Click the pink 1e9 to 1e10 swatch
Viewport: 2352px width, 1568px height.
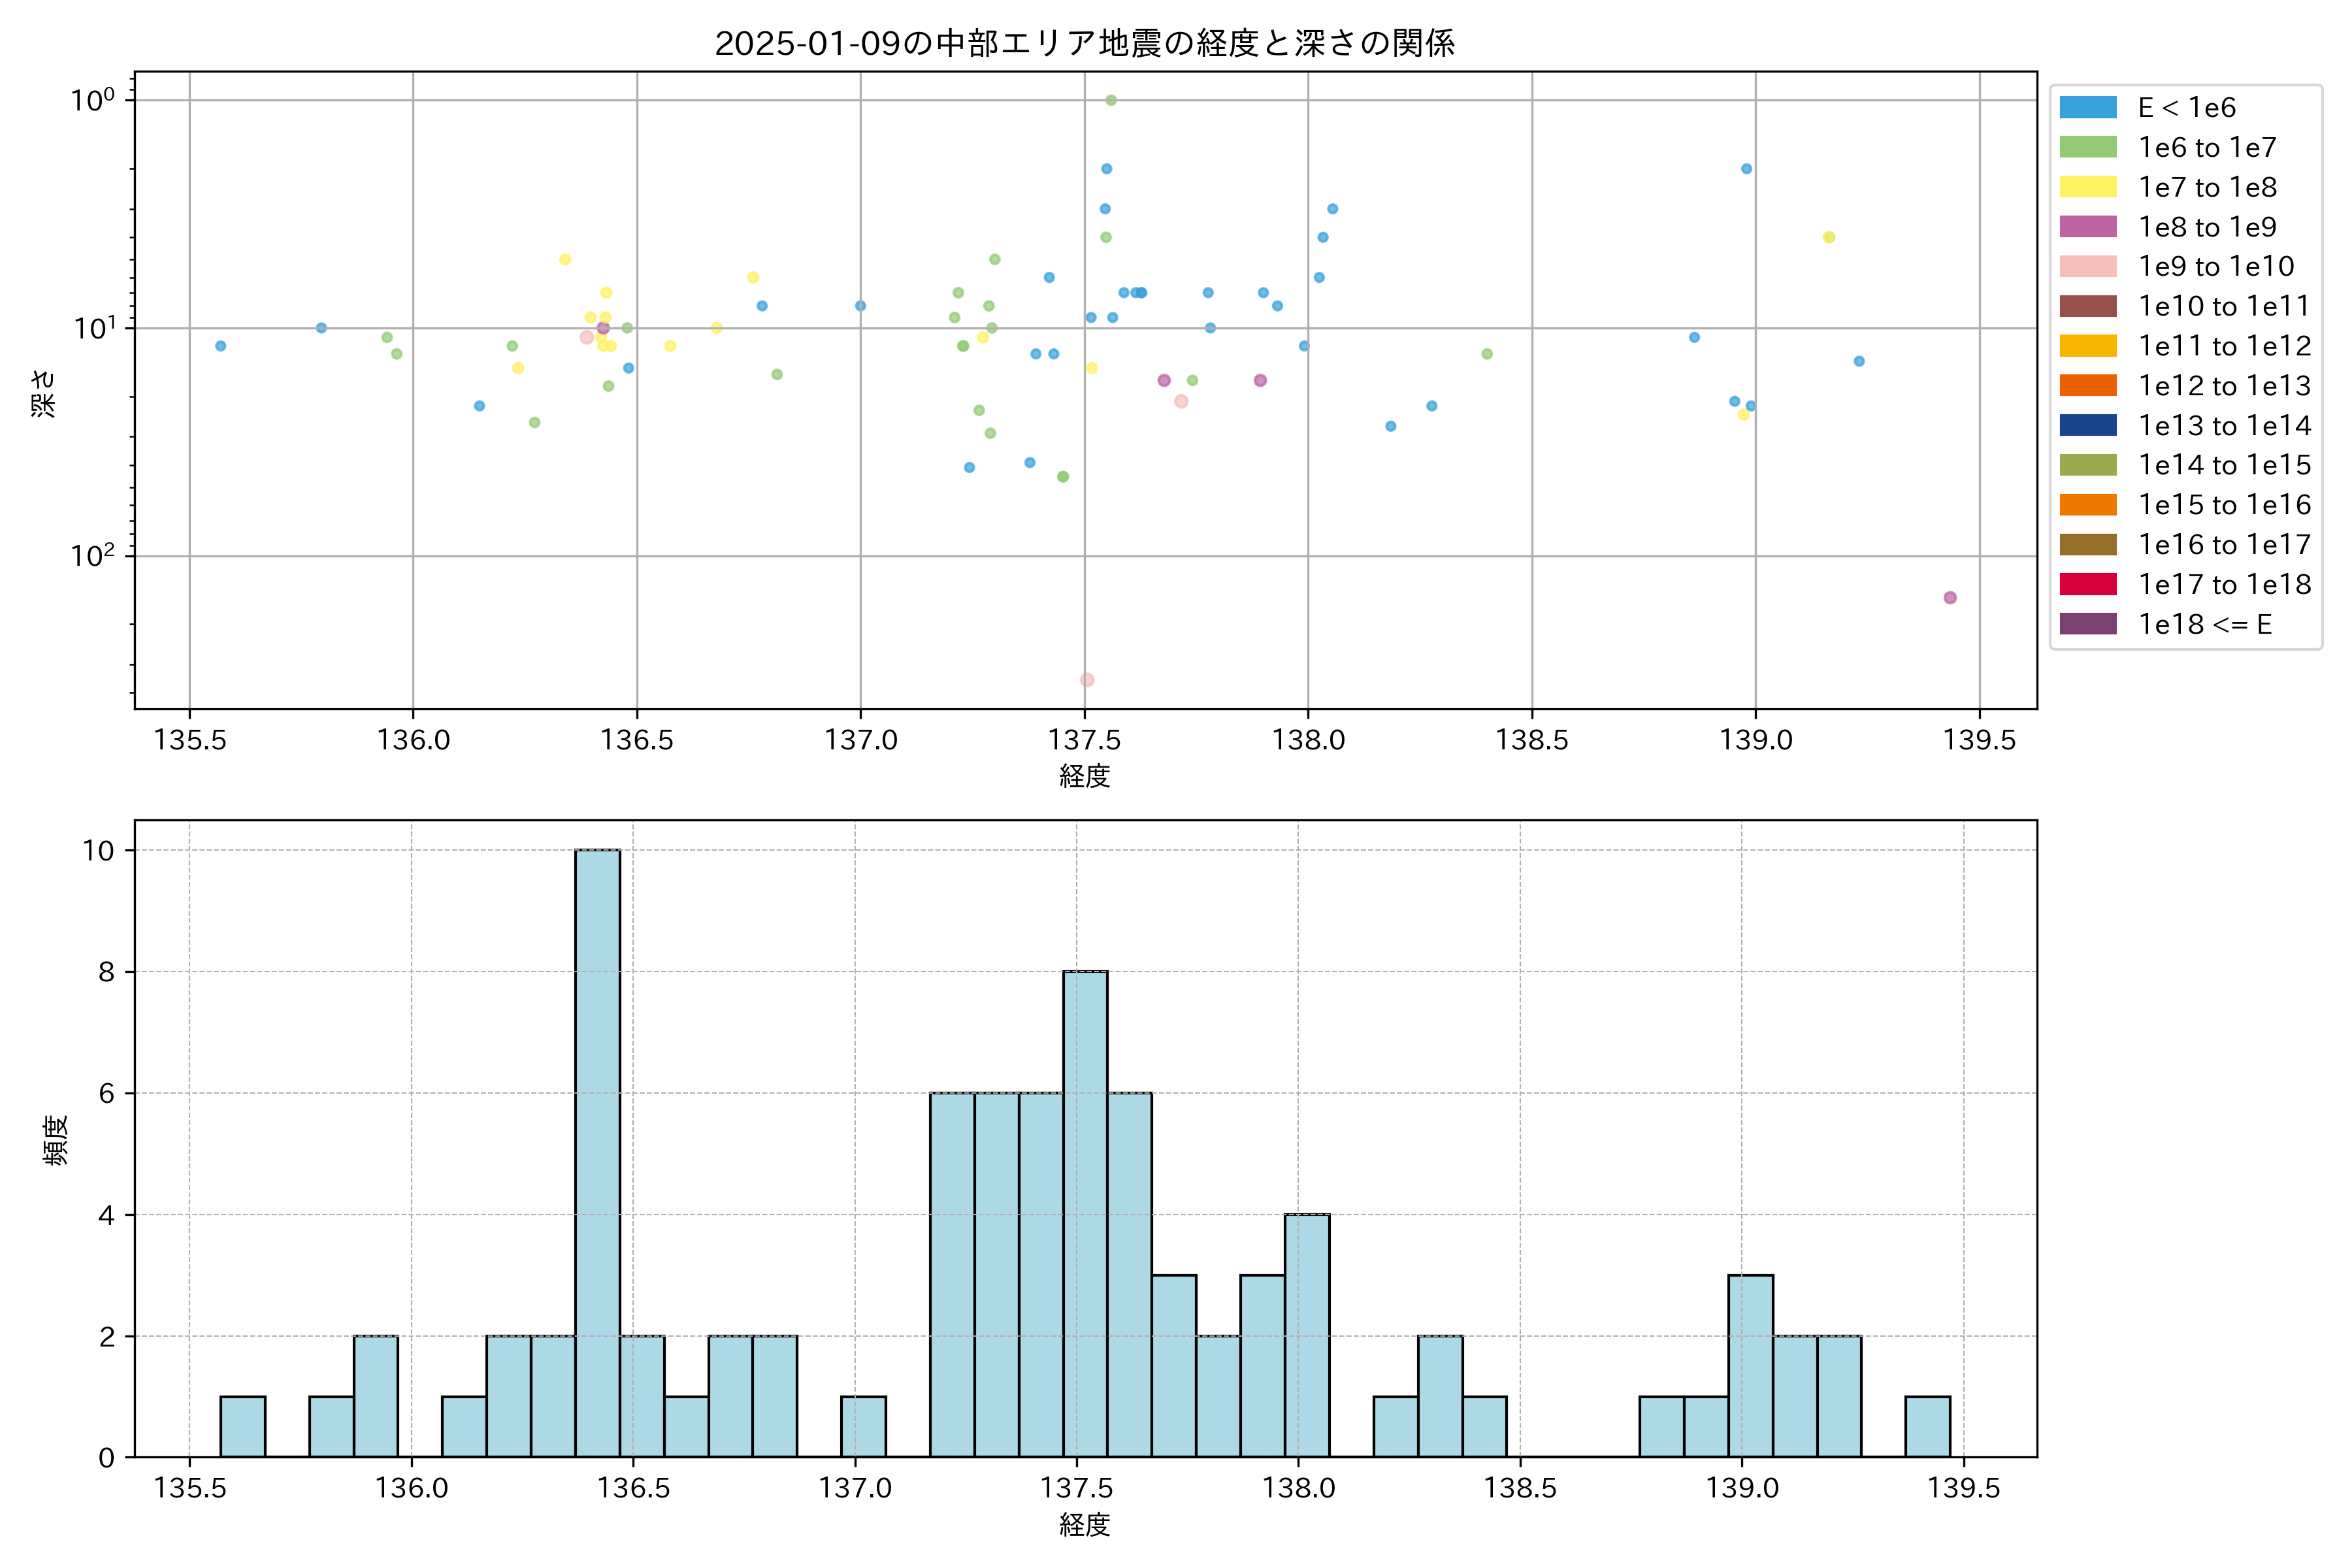[x=2088, y=266]
